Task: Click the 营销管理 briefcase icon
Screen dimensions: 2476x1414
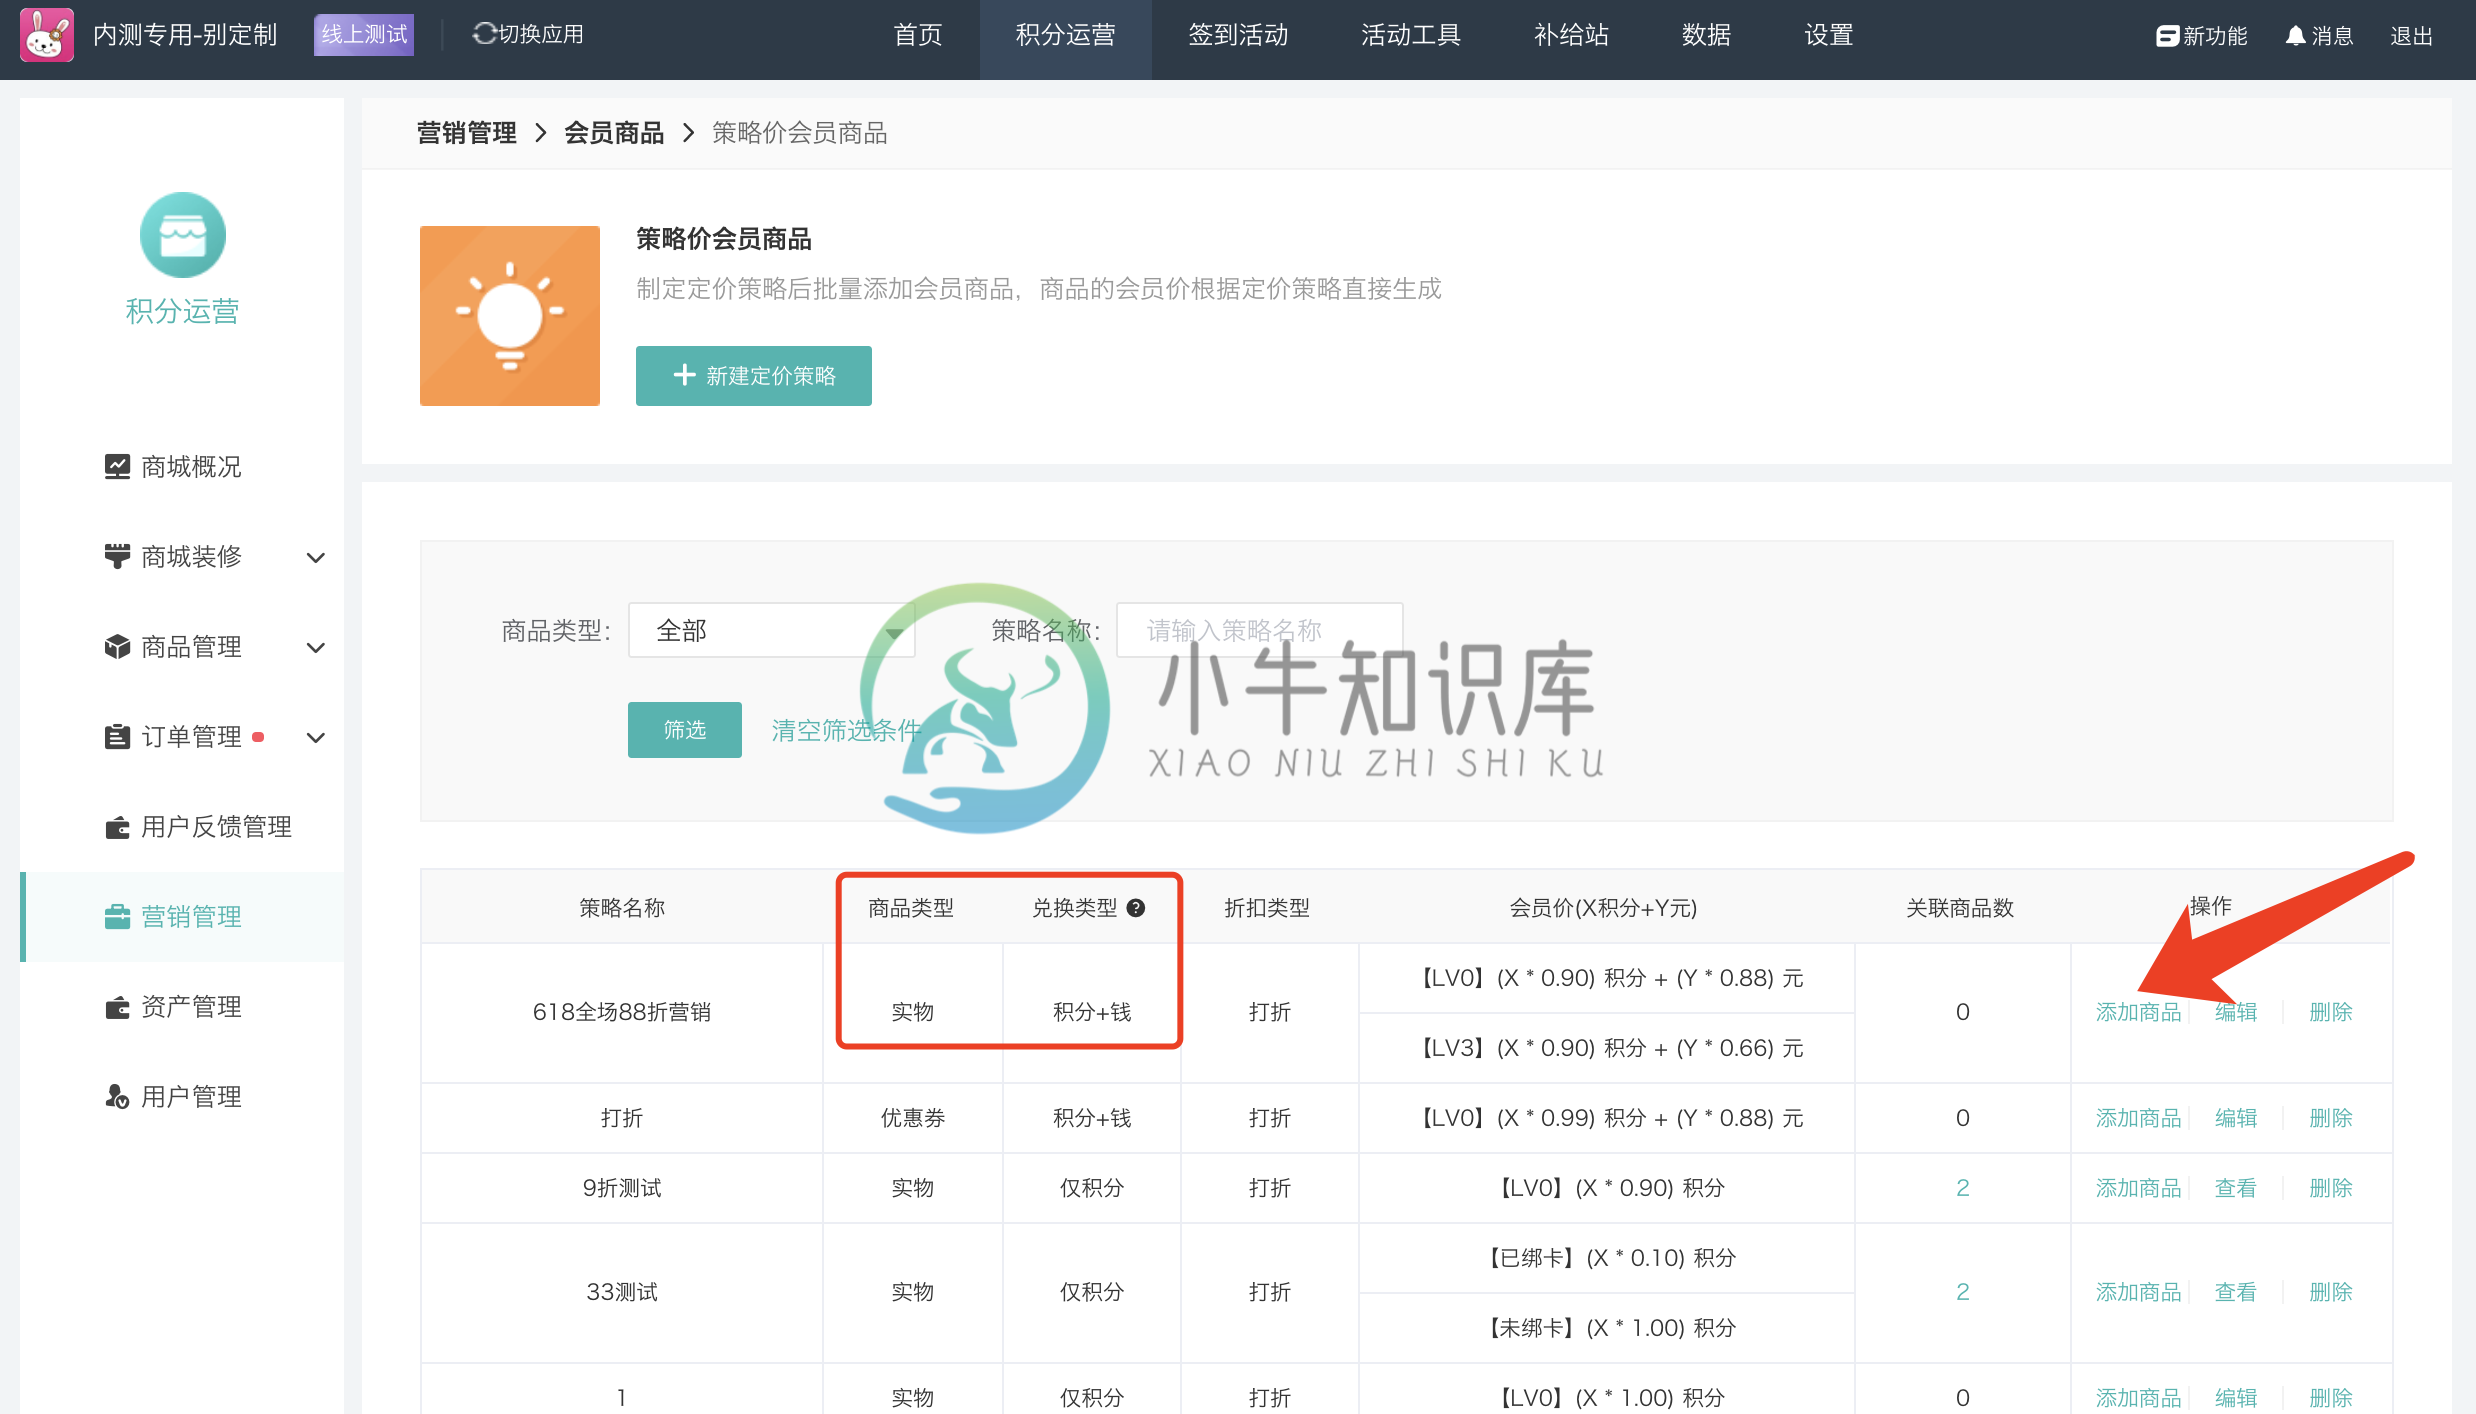Action: (x=117, y=917)
